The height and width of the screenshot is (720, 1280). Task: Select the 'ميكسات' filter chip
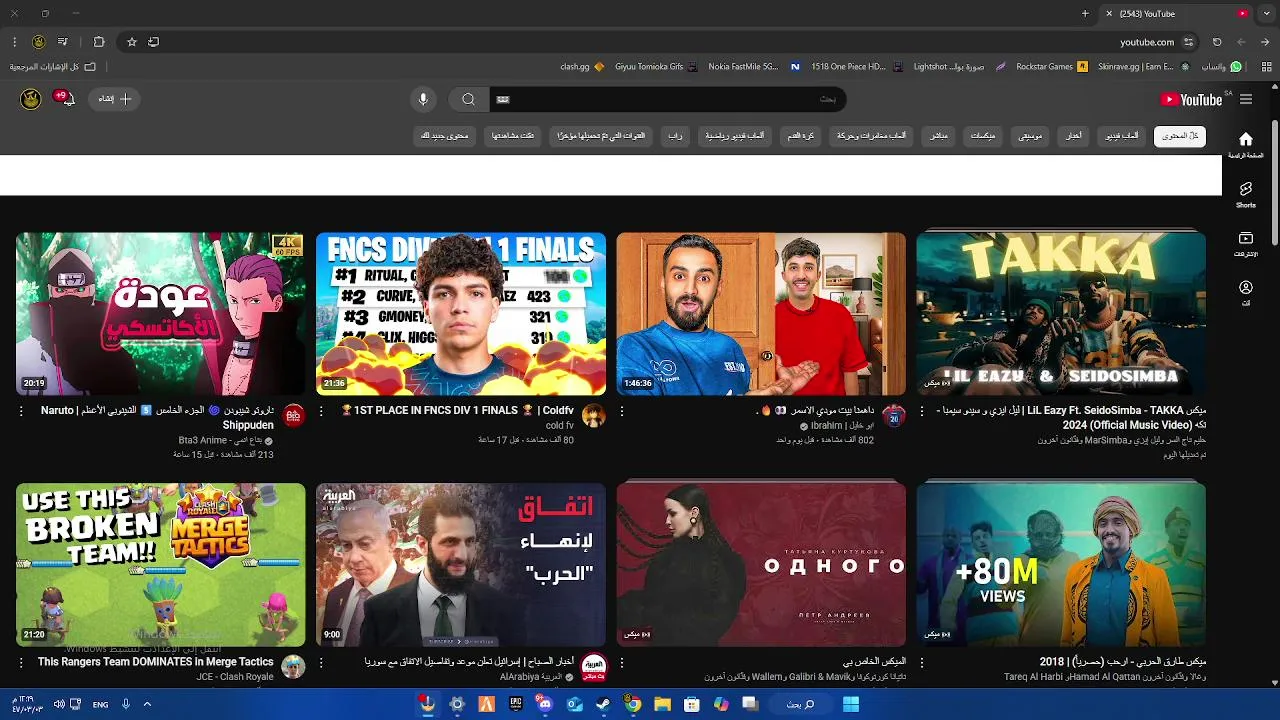tap(982, 135)
